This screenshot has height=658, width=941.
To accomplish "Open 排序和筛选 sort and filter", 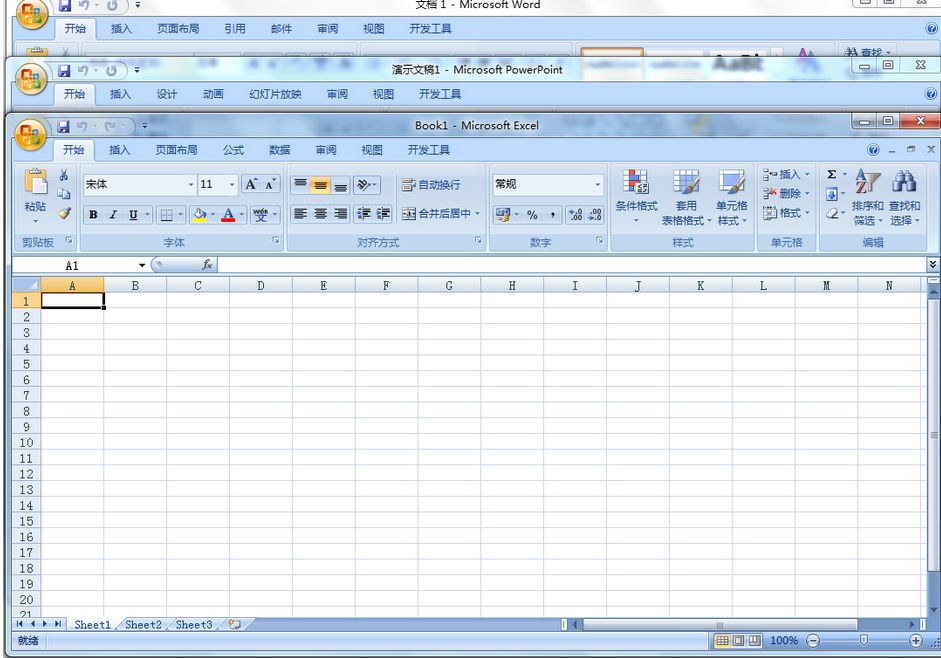I will (868, 197).
